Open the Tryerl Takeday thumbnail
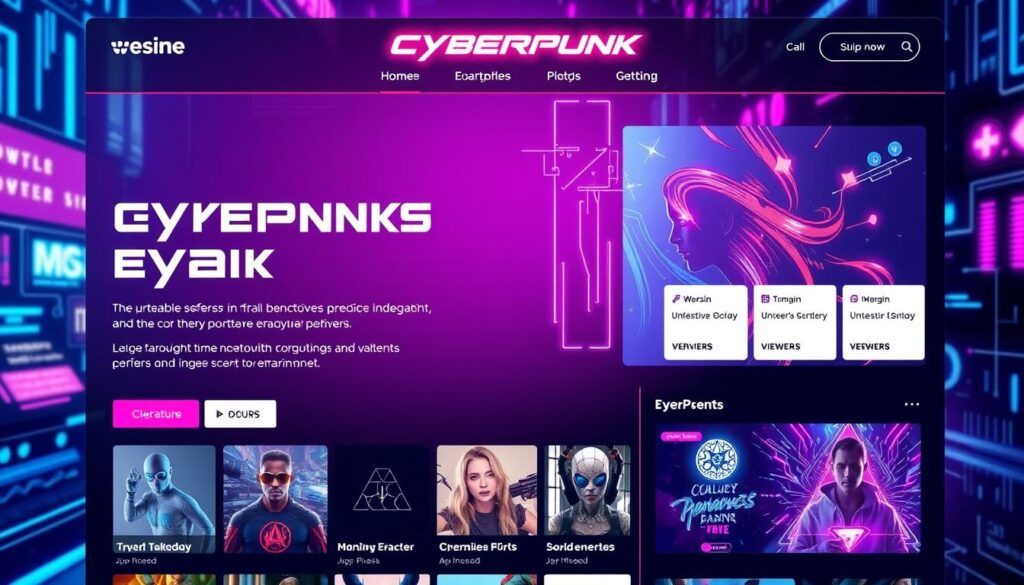The image size is (1024, 585). [164, 499]
